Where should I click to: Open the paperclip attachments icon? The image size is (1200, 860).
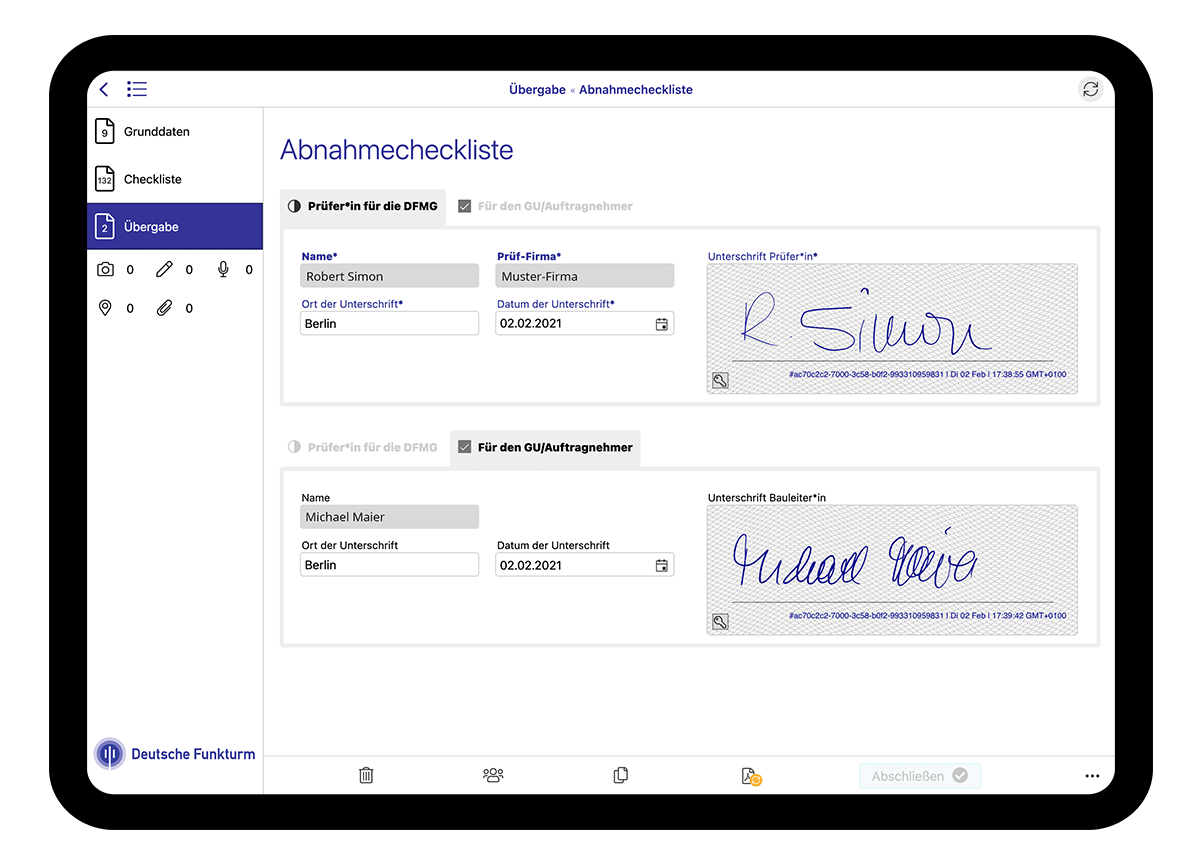point(164,308)
